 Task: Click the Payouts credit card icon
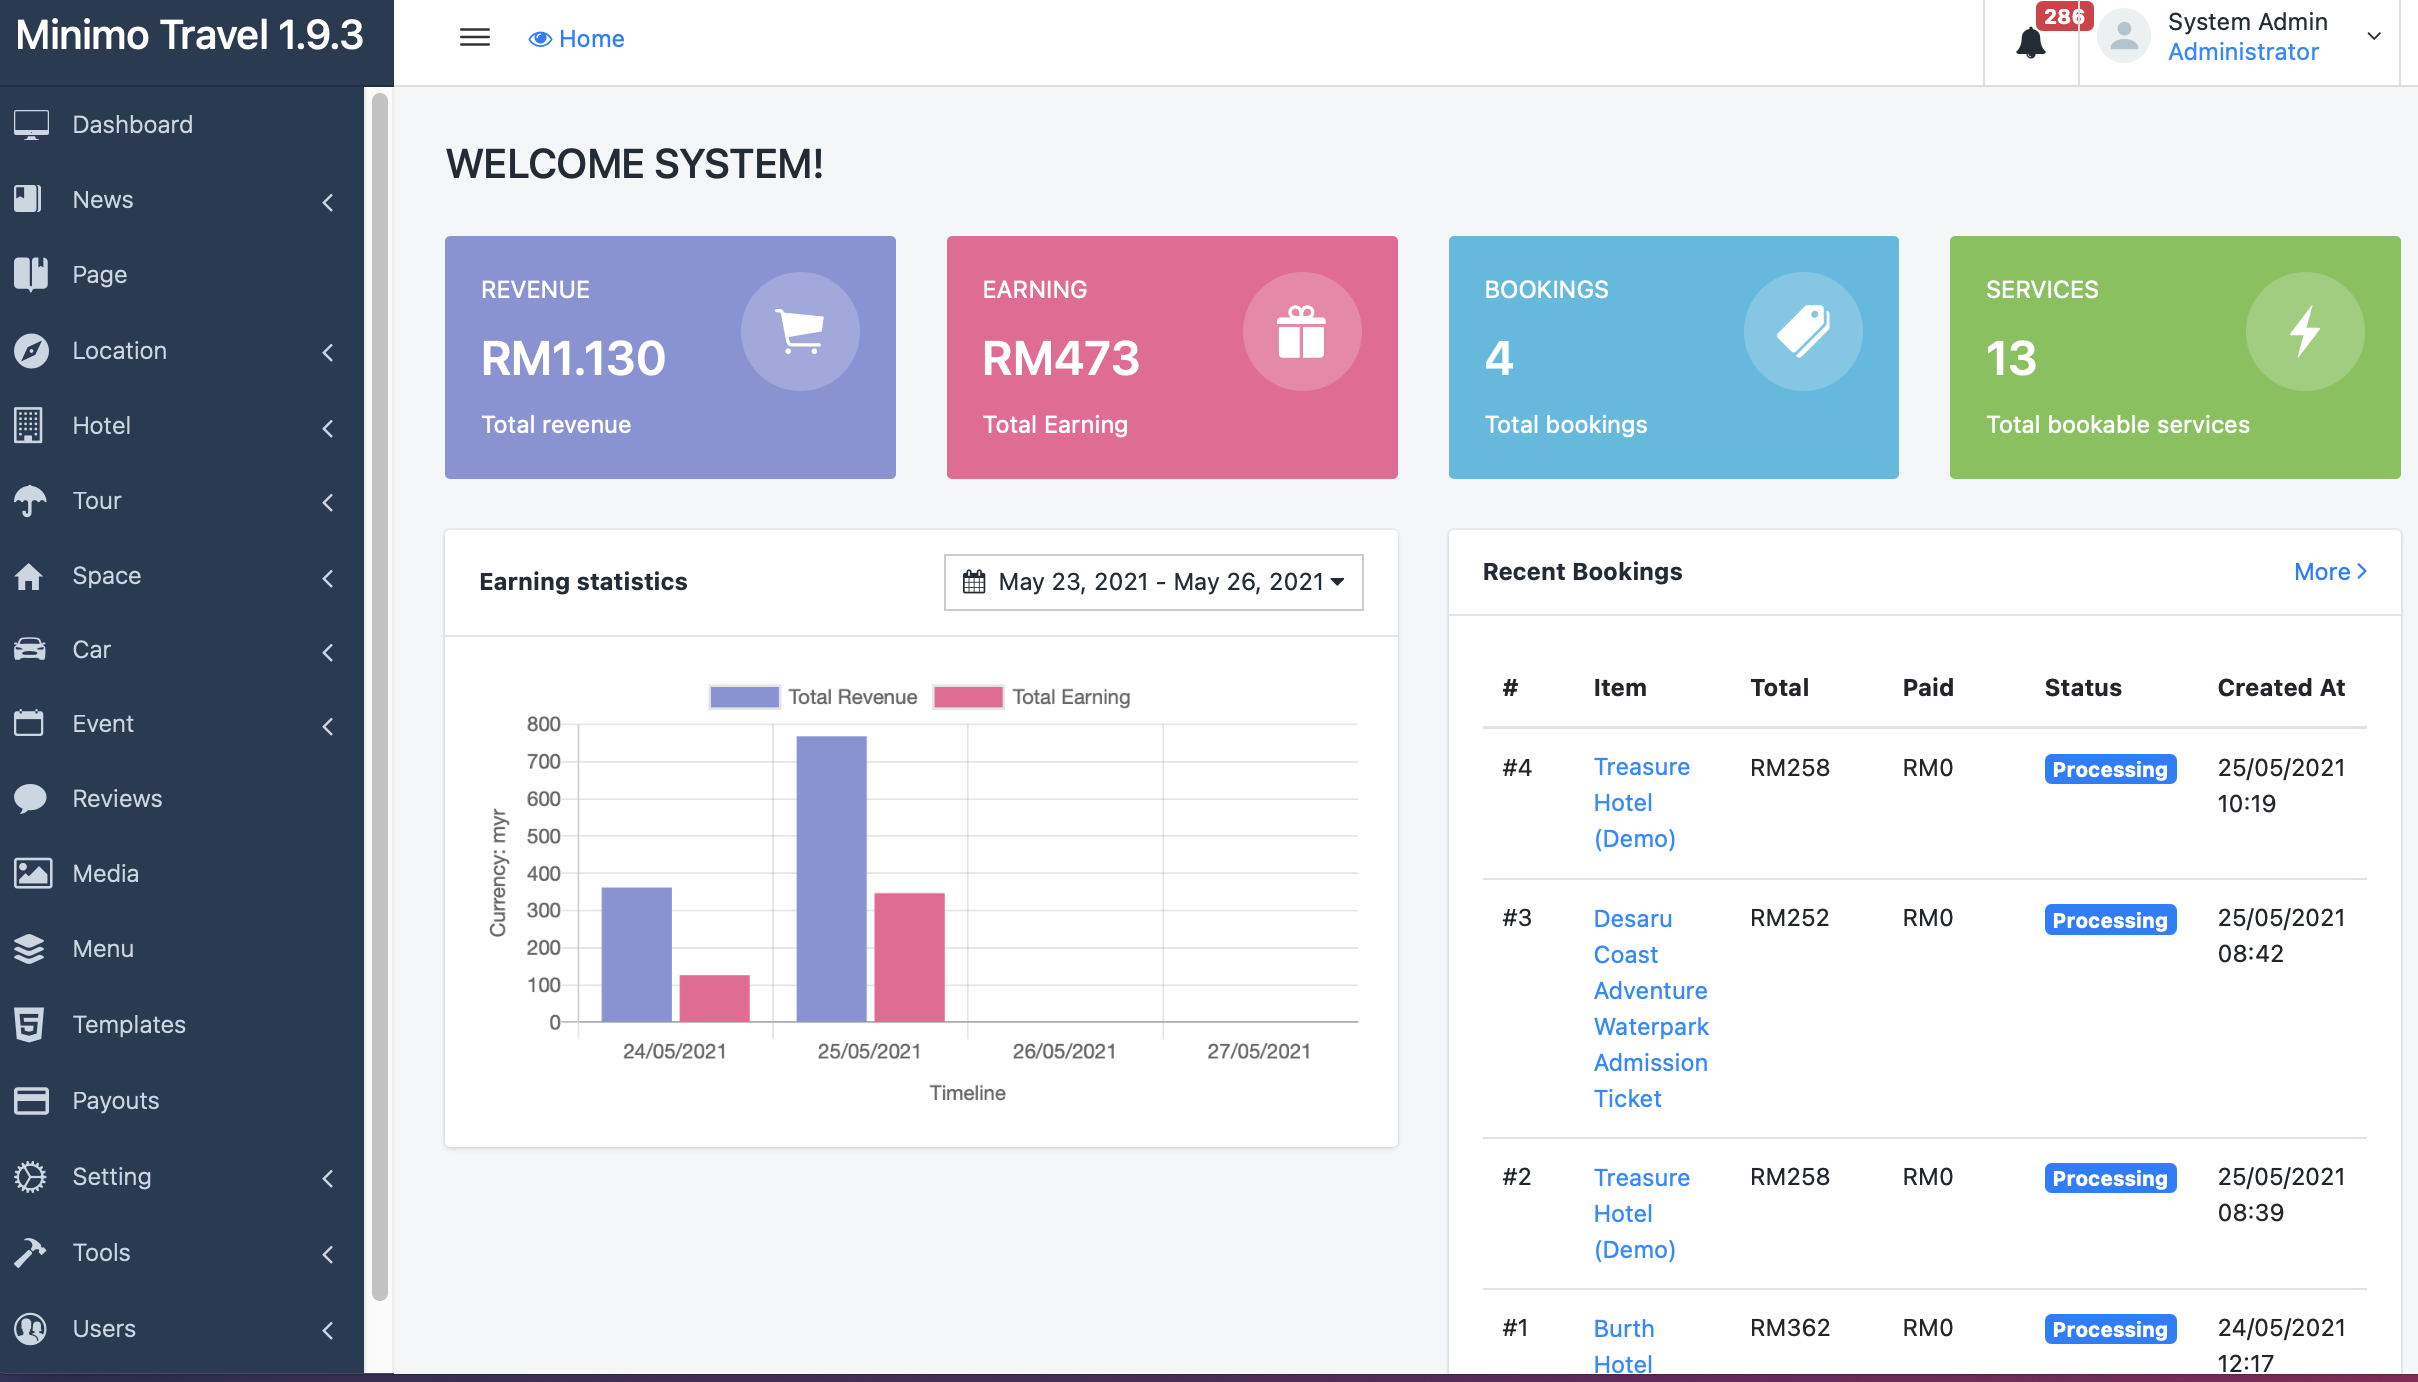tap(32, 1100)
